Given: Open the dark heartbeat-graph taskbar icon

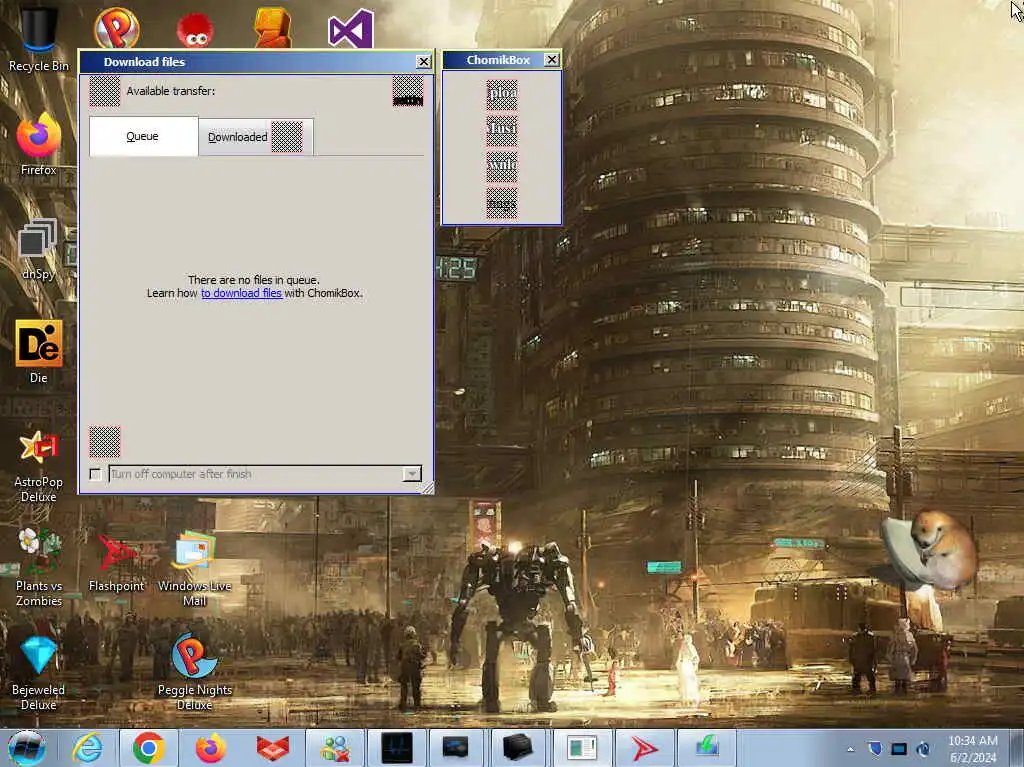Looking at the screenshot, I should point(397,748).
